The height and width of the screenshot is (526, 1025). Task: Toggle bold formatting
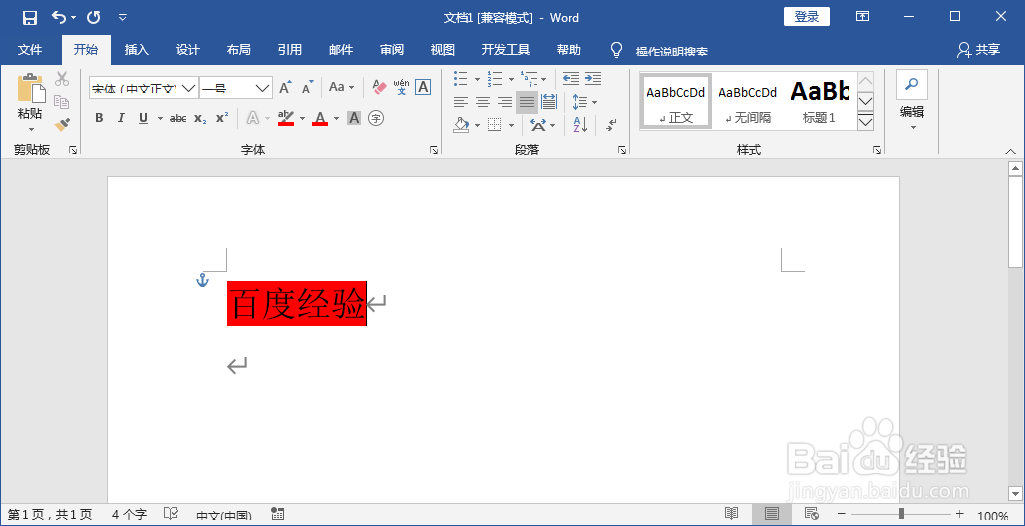(x=99, y=118)
